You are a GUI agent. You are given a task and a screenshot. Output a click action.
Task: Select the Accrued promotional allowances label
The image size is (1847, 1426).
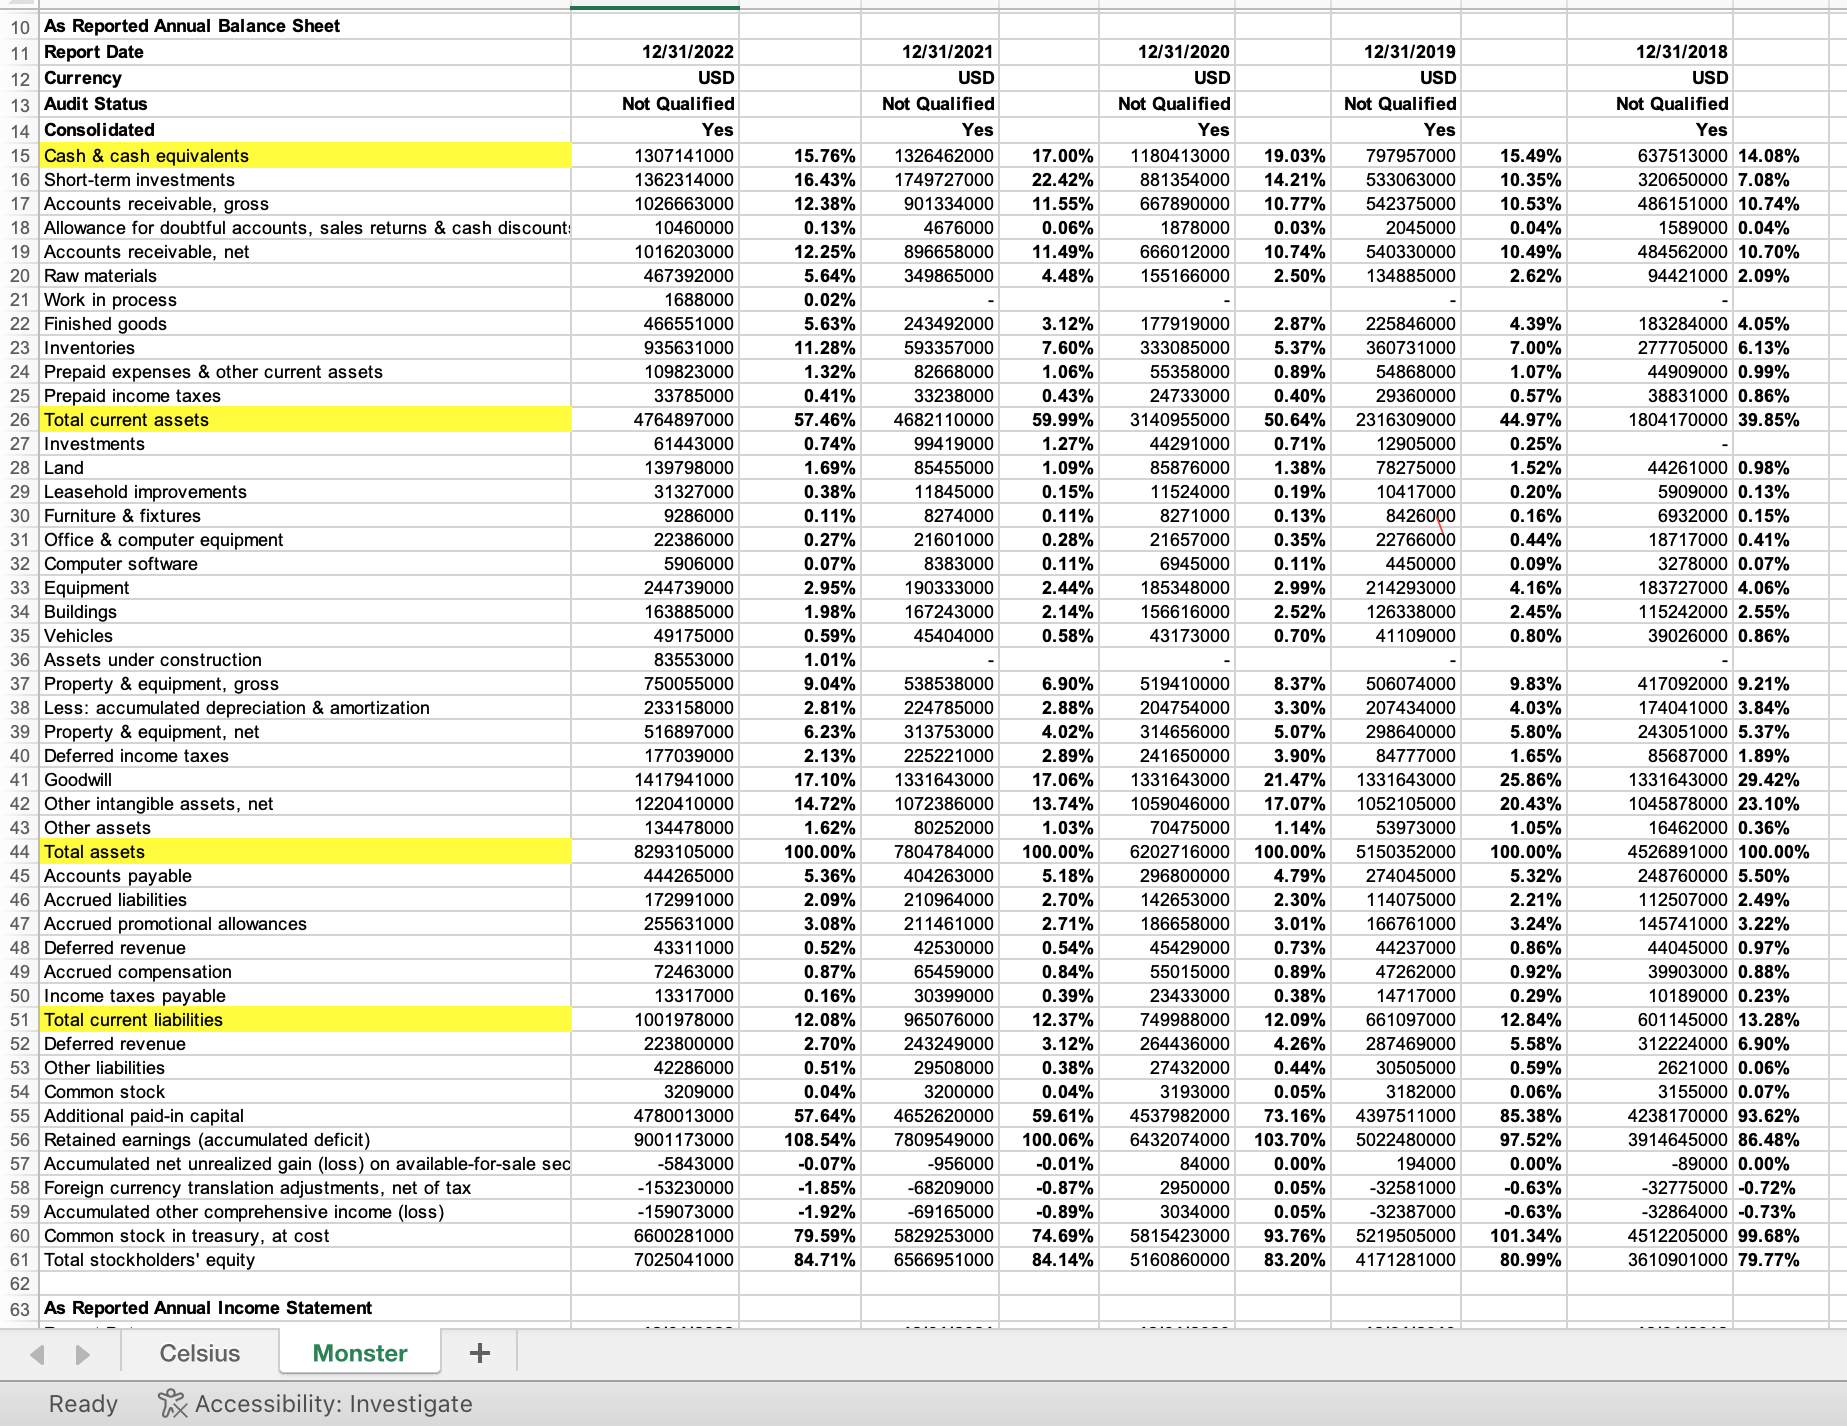click(306, 924)
